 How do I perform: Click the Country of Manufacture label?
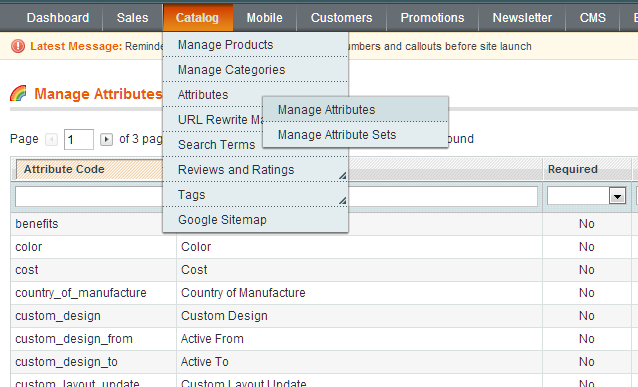(243, 293)
